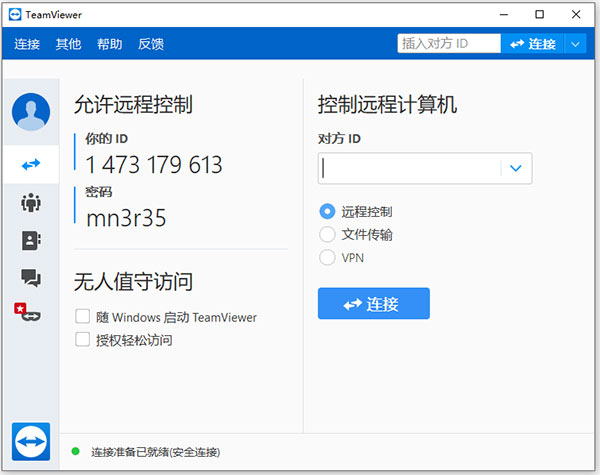Click the password mn3r35
The height and width of the screenshot is (475, 600).
[126, 218]
